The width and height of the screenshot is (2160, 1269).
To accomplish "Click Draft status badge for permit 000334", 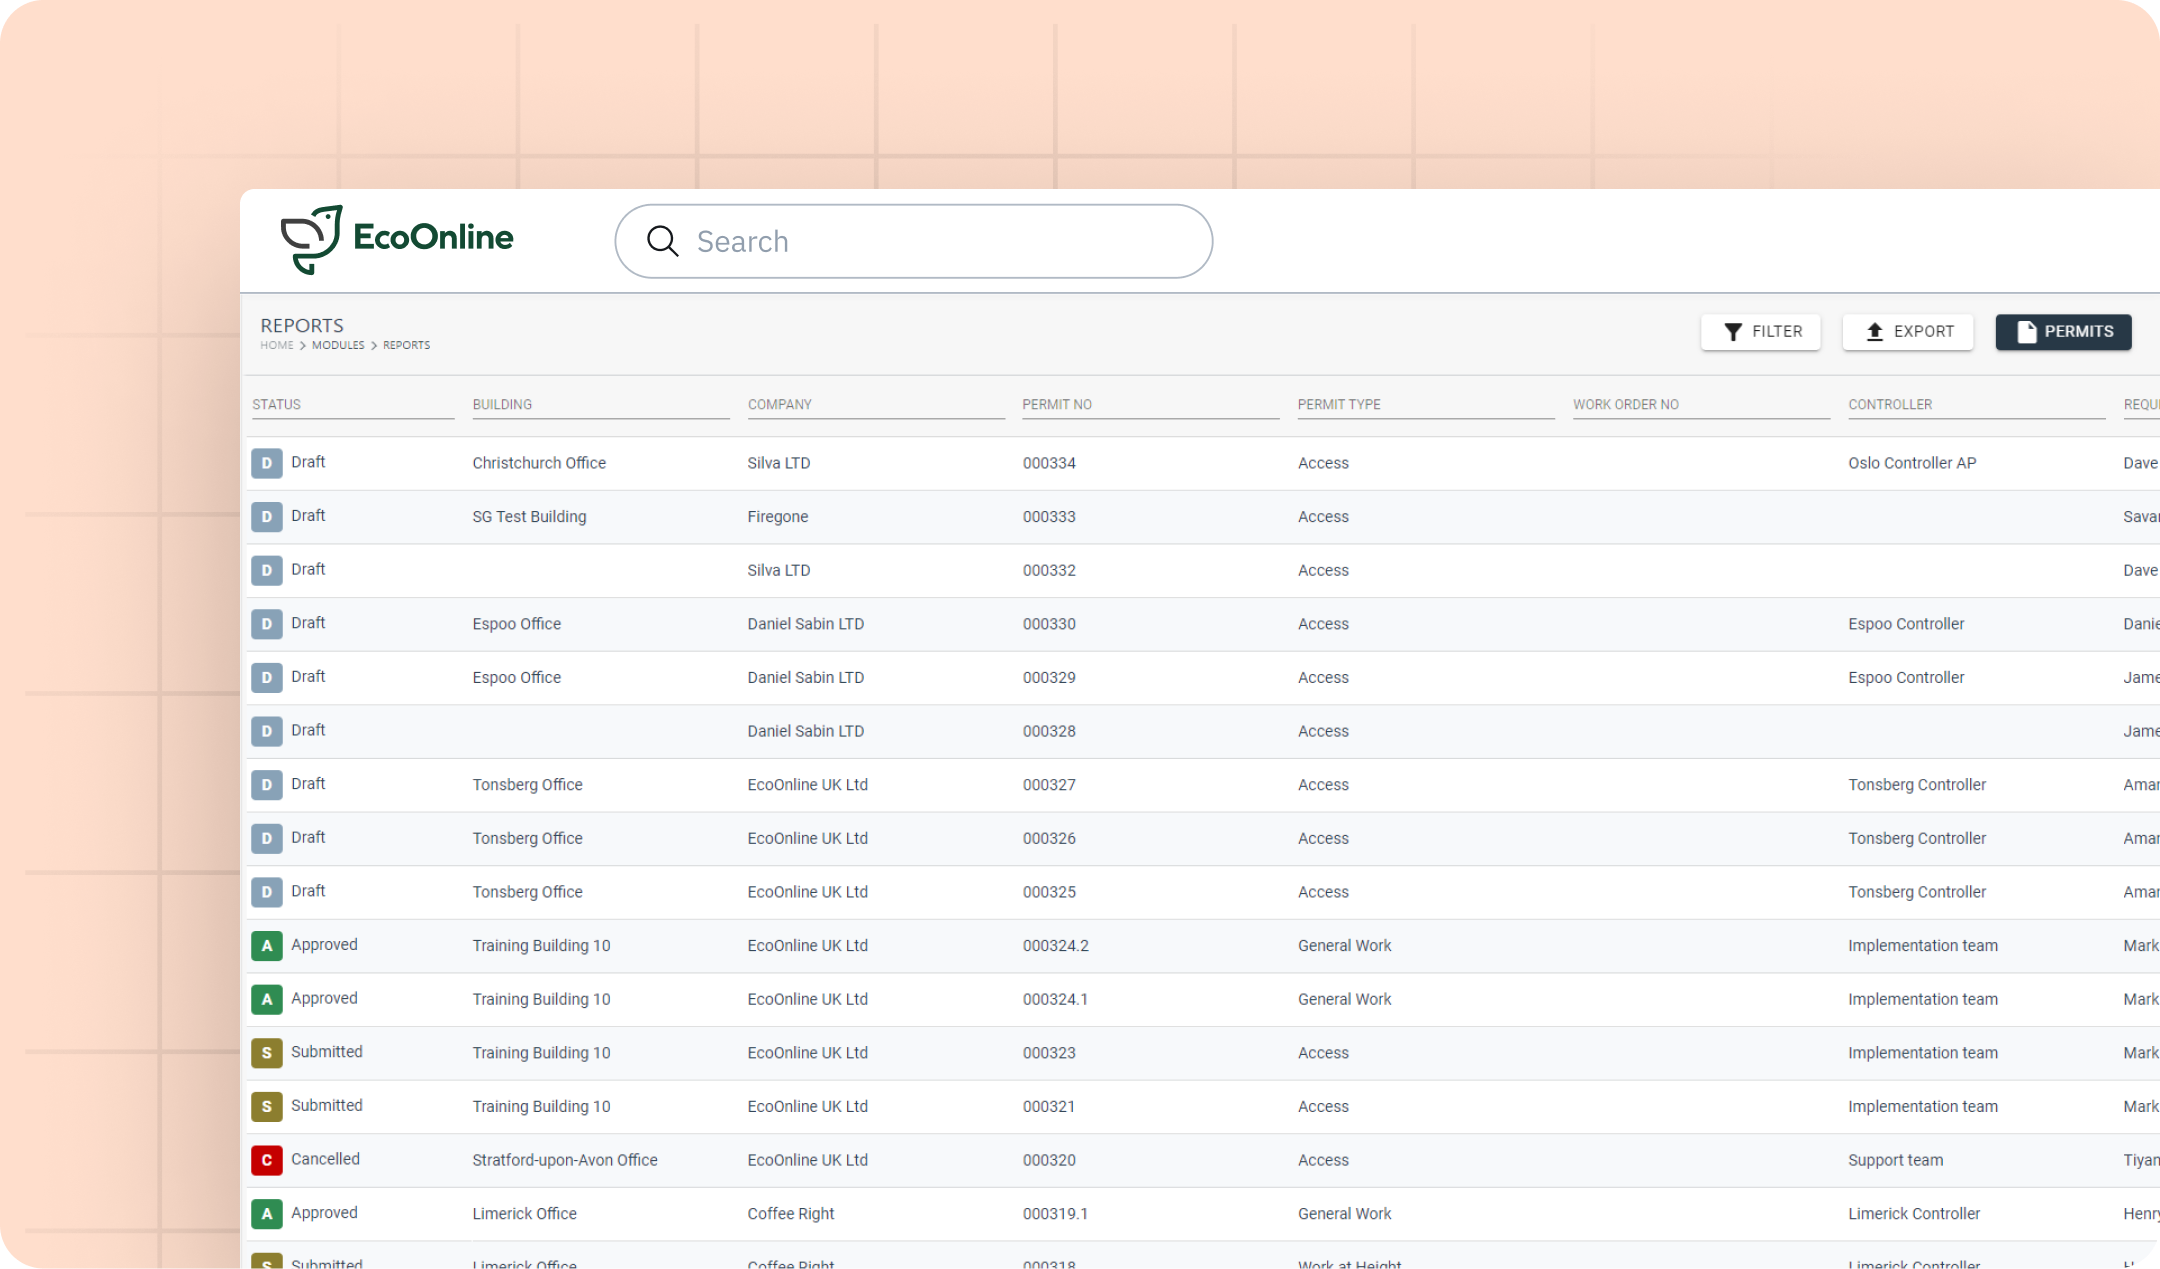I will [266, 463].
